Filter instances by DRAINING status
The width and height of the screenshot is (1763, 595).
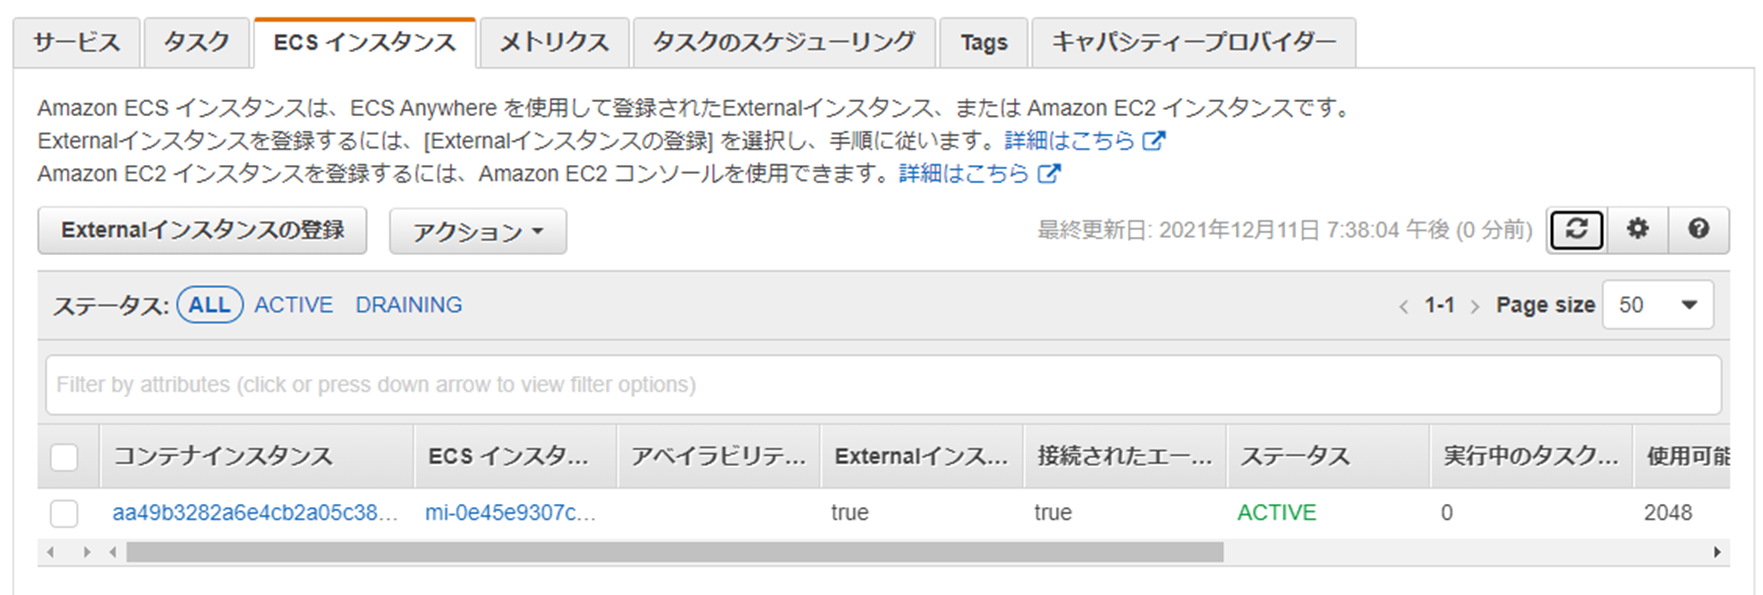tap(408, 305)
